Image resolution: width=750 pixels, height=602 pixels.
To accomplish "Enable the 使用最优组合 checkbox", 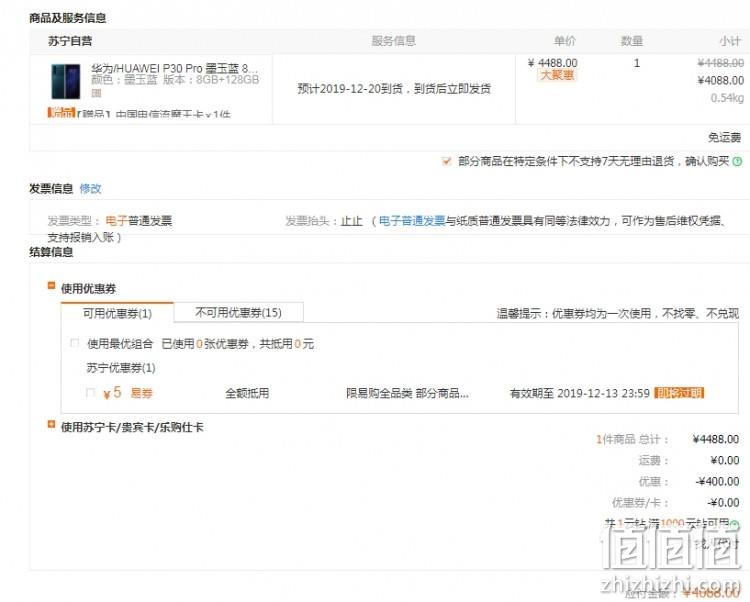I will pos(75,343).
